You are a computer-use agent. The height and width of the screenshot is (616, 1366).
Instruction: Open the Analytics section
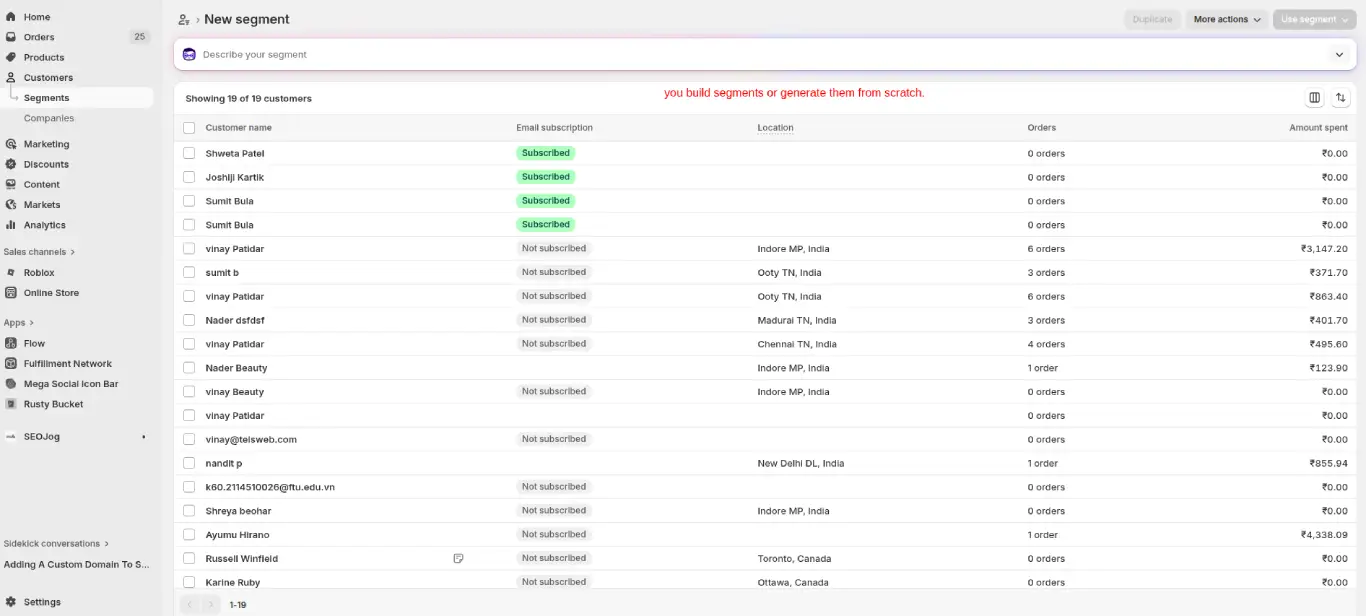click(x=45, y=224)
